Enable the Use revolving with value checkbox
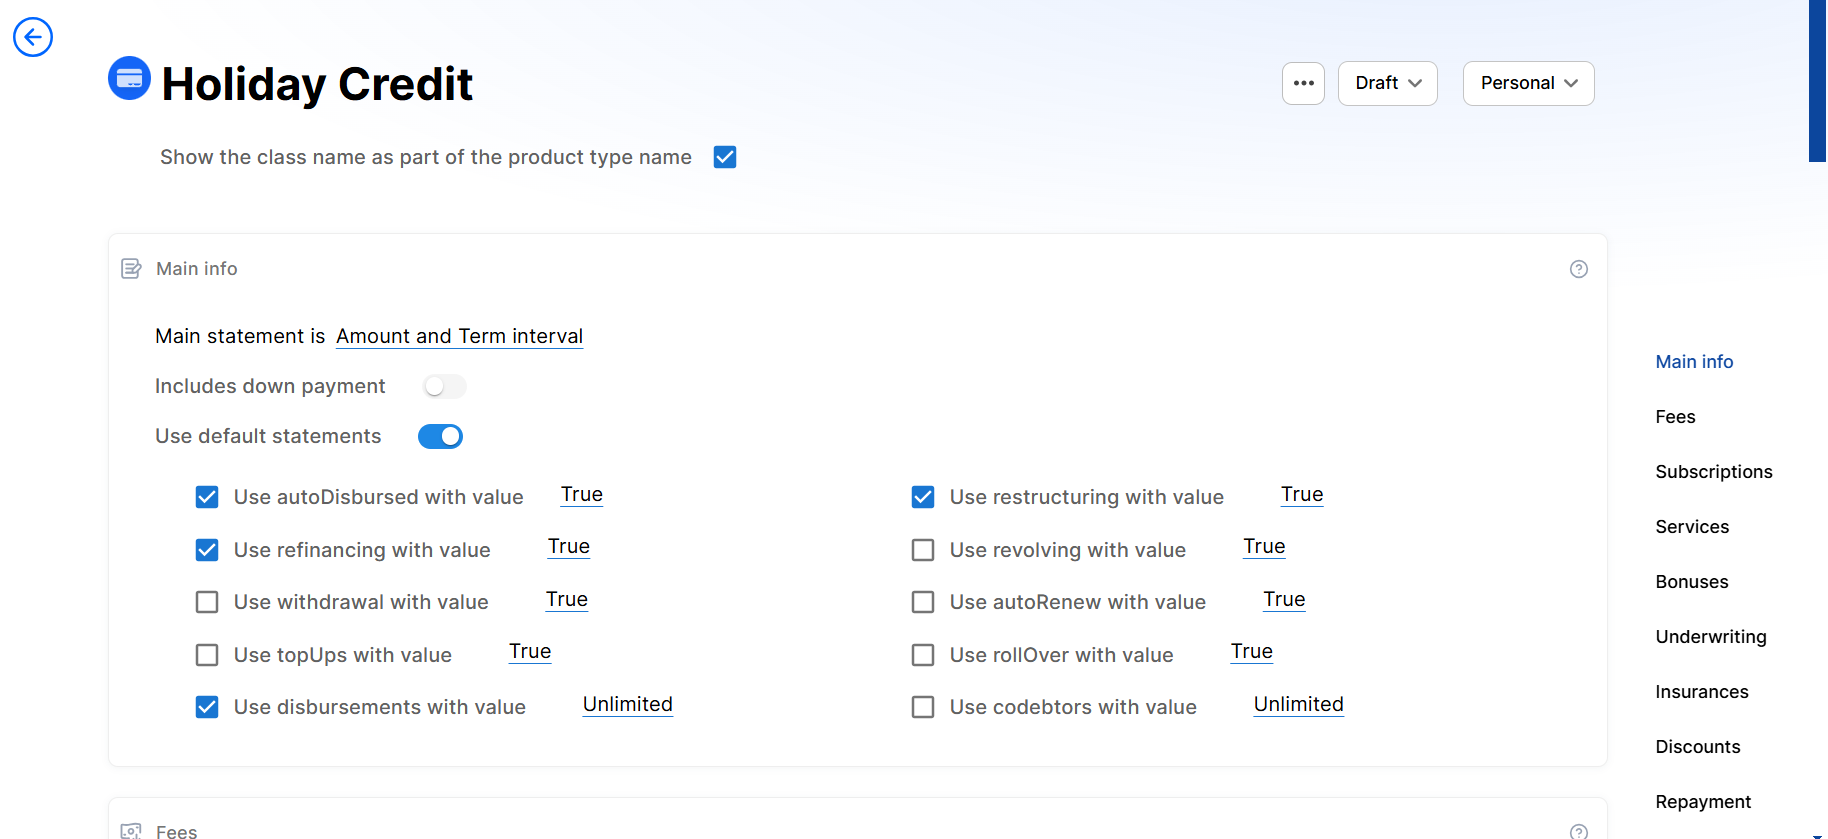 [x=923, y=550]
